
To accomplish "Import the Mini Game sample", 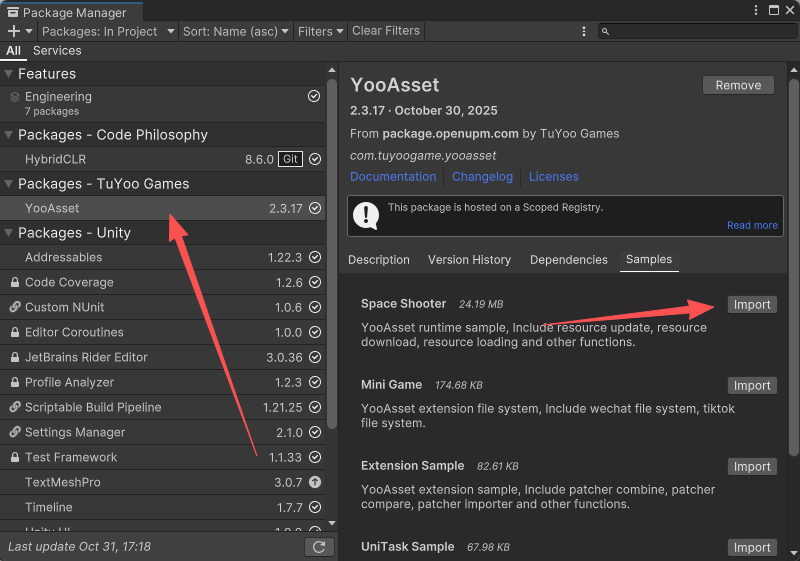I will coord(752,386).
